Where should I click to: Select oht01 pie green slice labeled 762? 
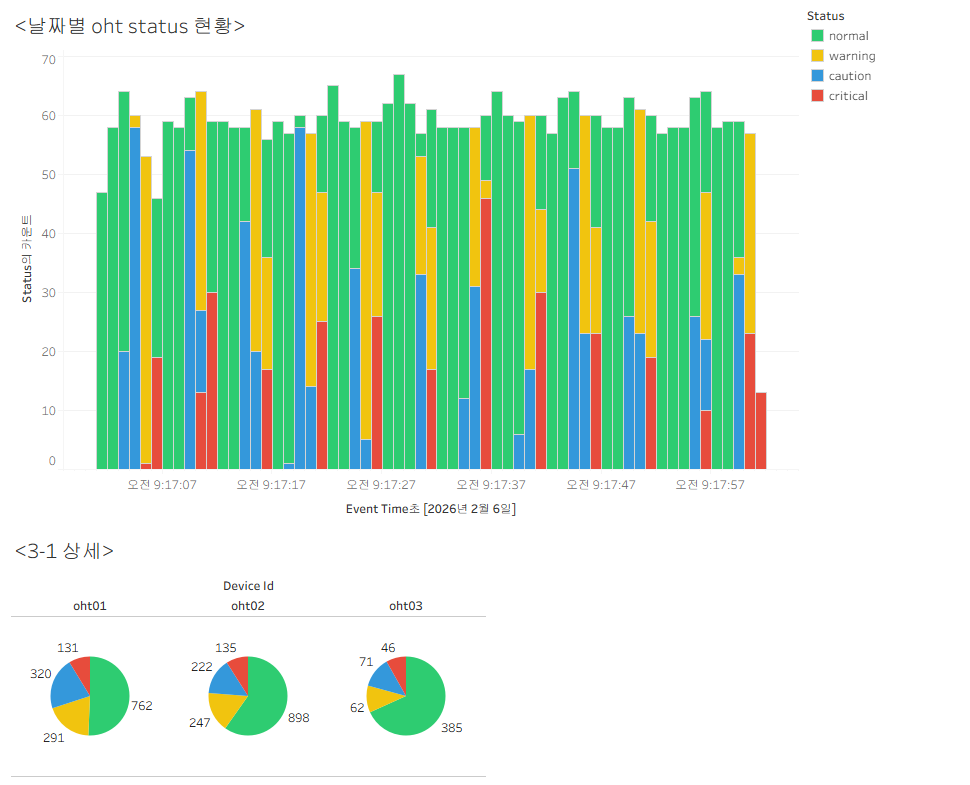click(110, 696)
